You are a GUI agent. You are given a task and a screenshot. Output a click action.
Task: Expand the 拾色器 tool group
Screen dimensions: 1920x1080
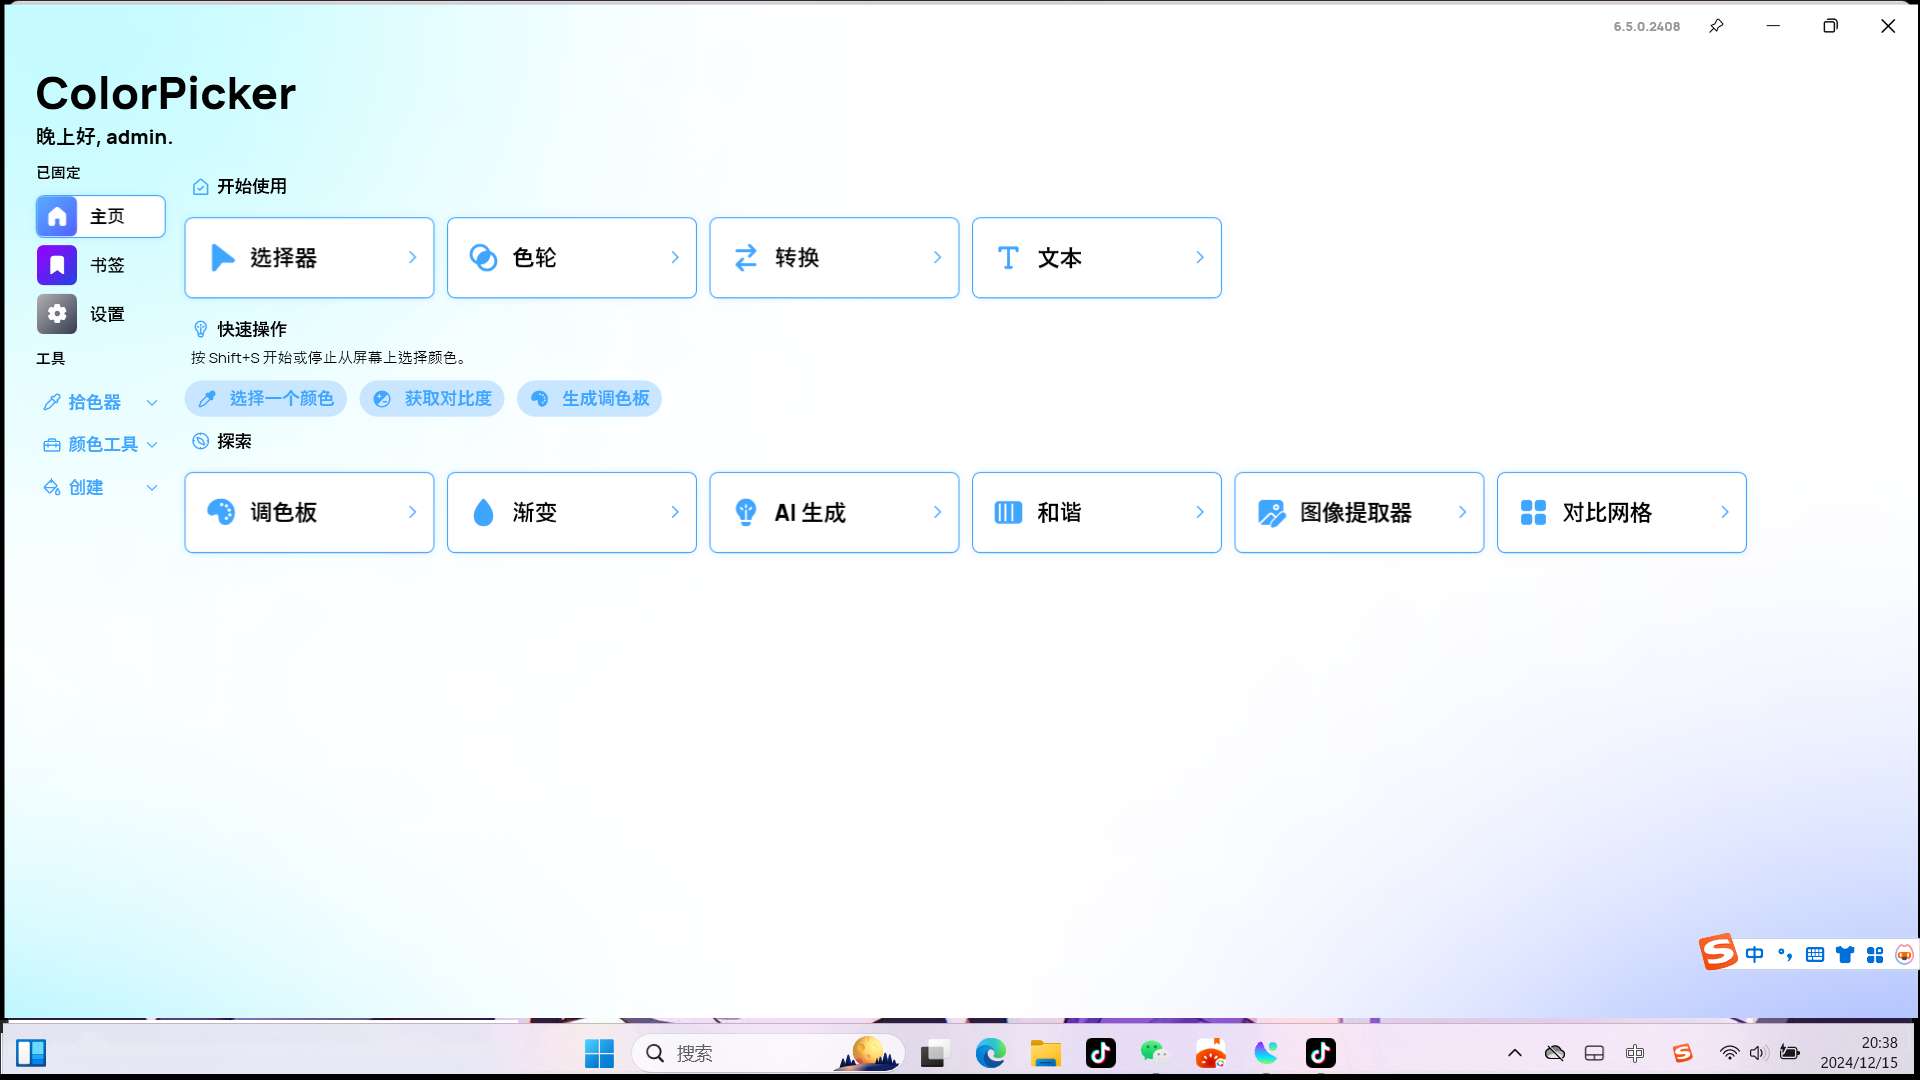[x=100, y=402]
